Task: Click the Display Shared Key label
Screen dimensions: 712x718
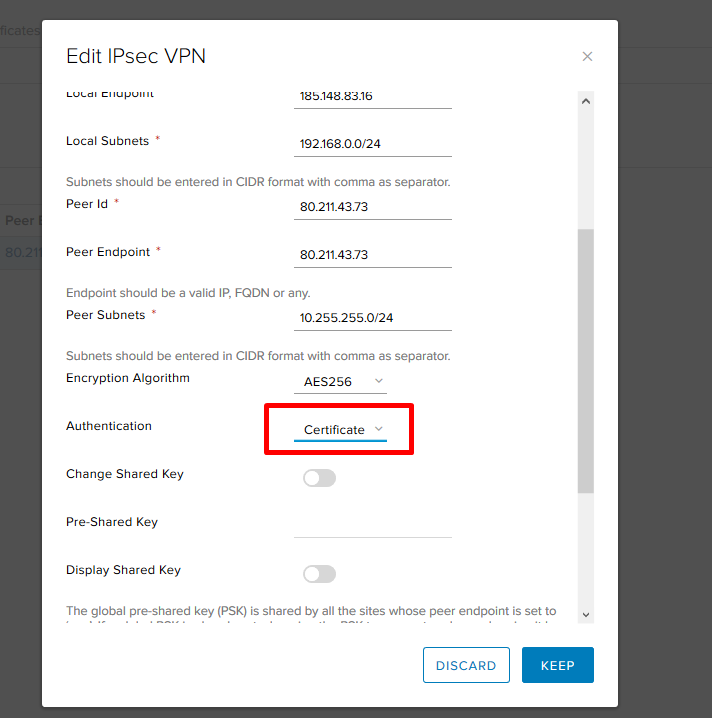Action: pos(124,570)
